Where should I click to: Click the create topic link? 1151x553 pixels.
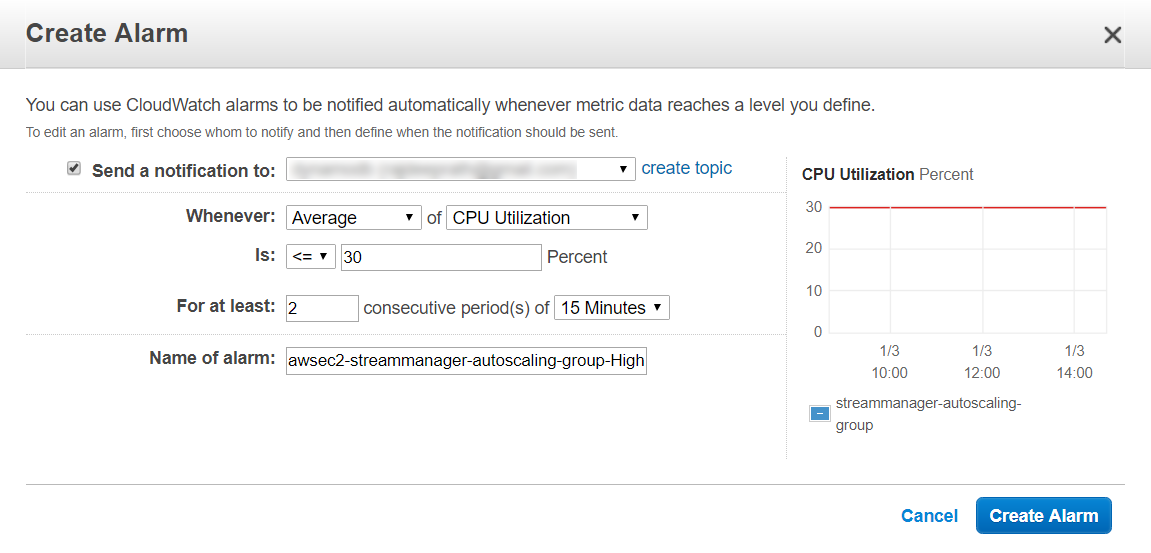point(686,168)
